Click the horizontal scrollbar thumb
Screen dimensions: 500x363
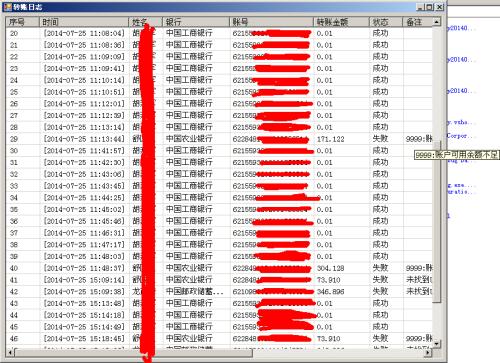click(x=133, y=352)
